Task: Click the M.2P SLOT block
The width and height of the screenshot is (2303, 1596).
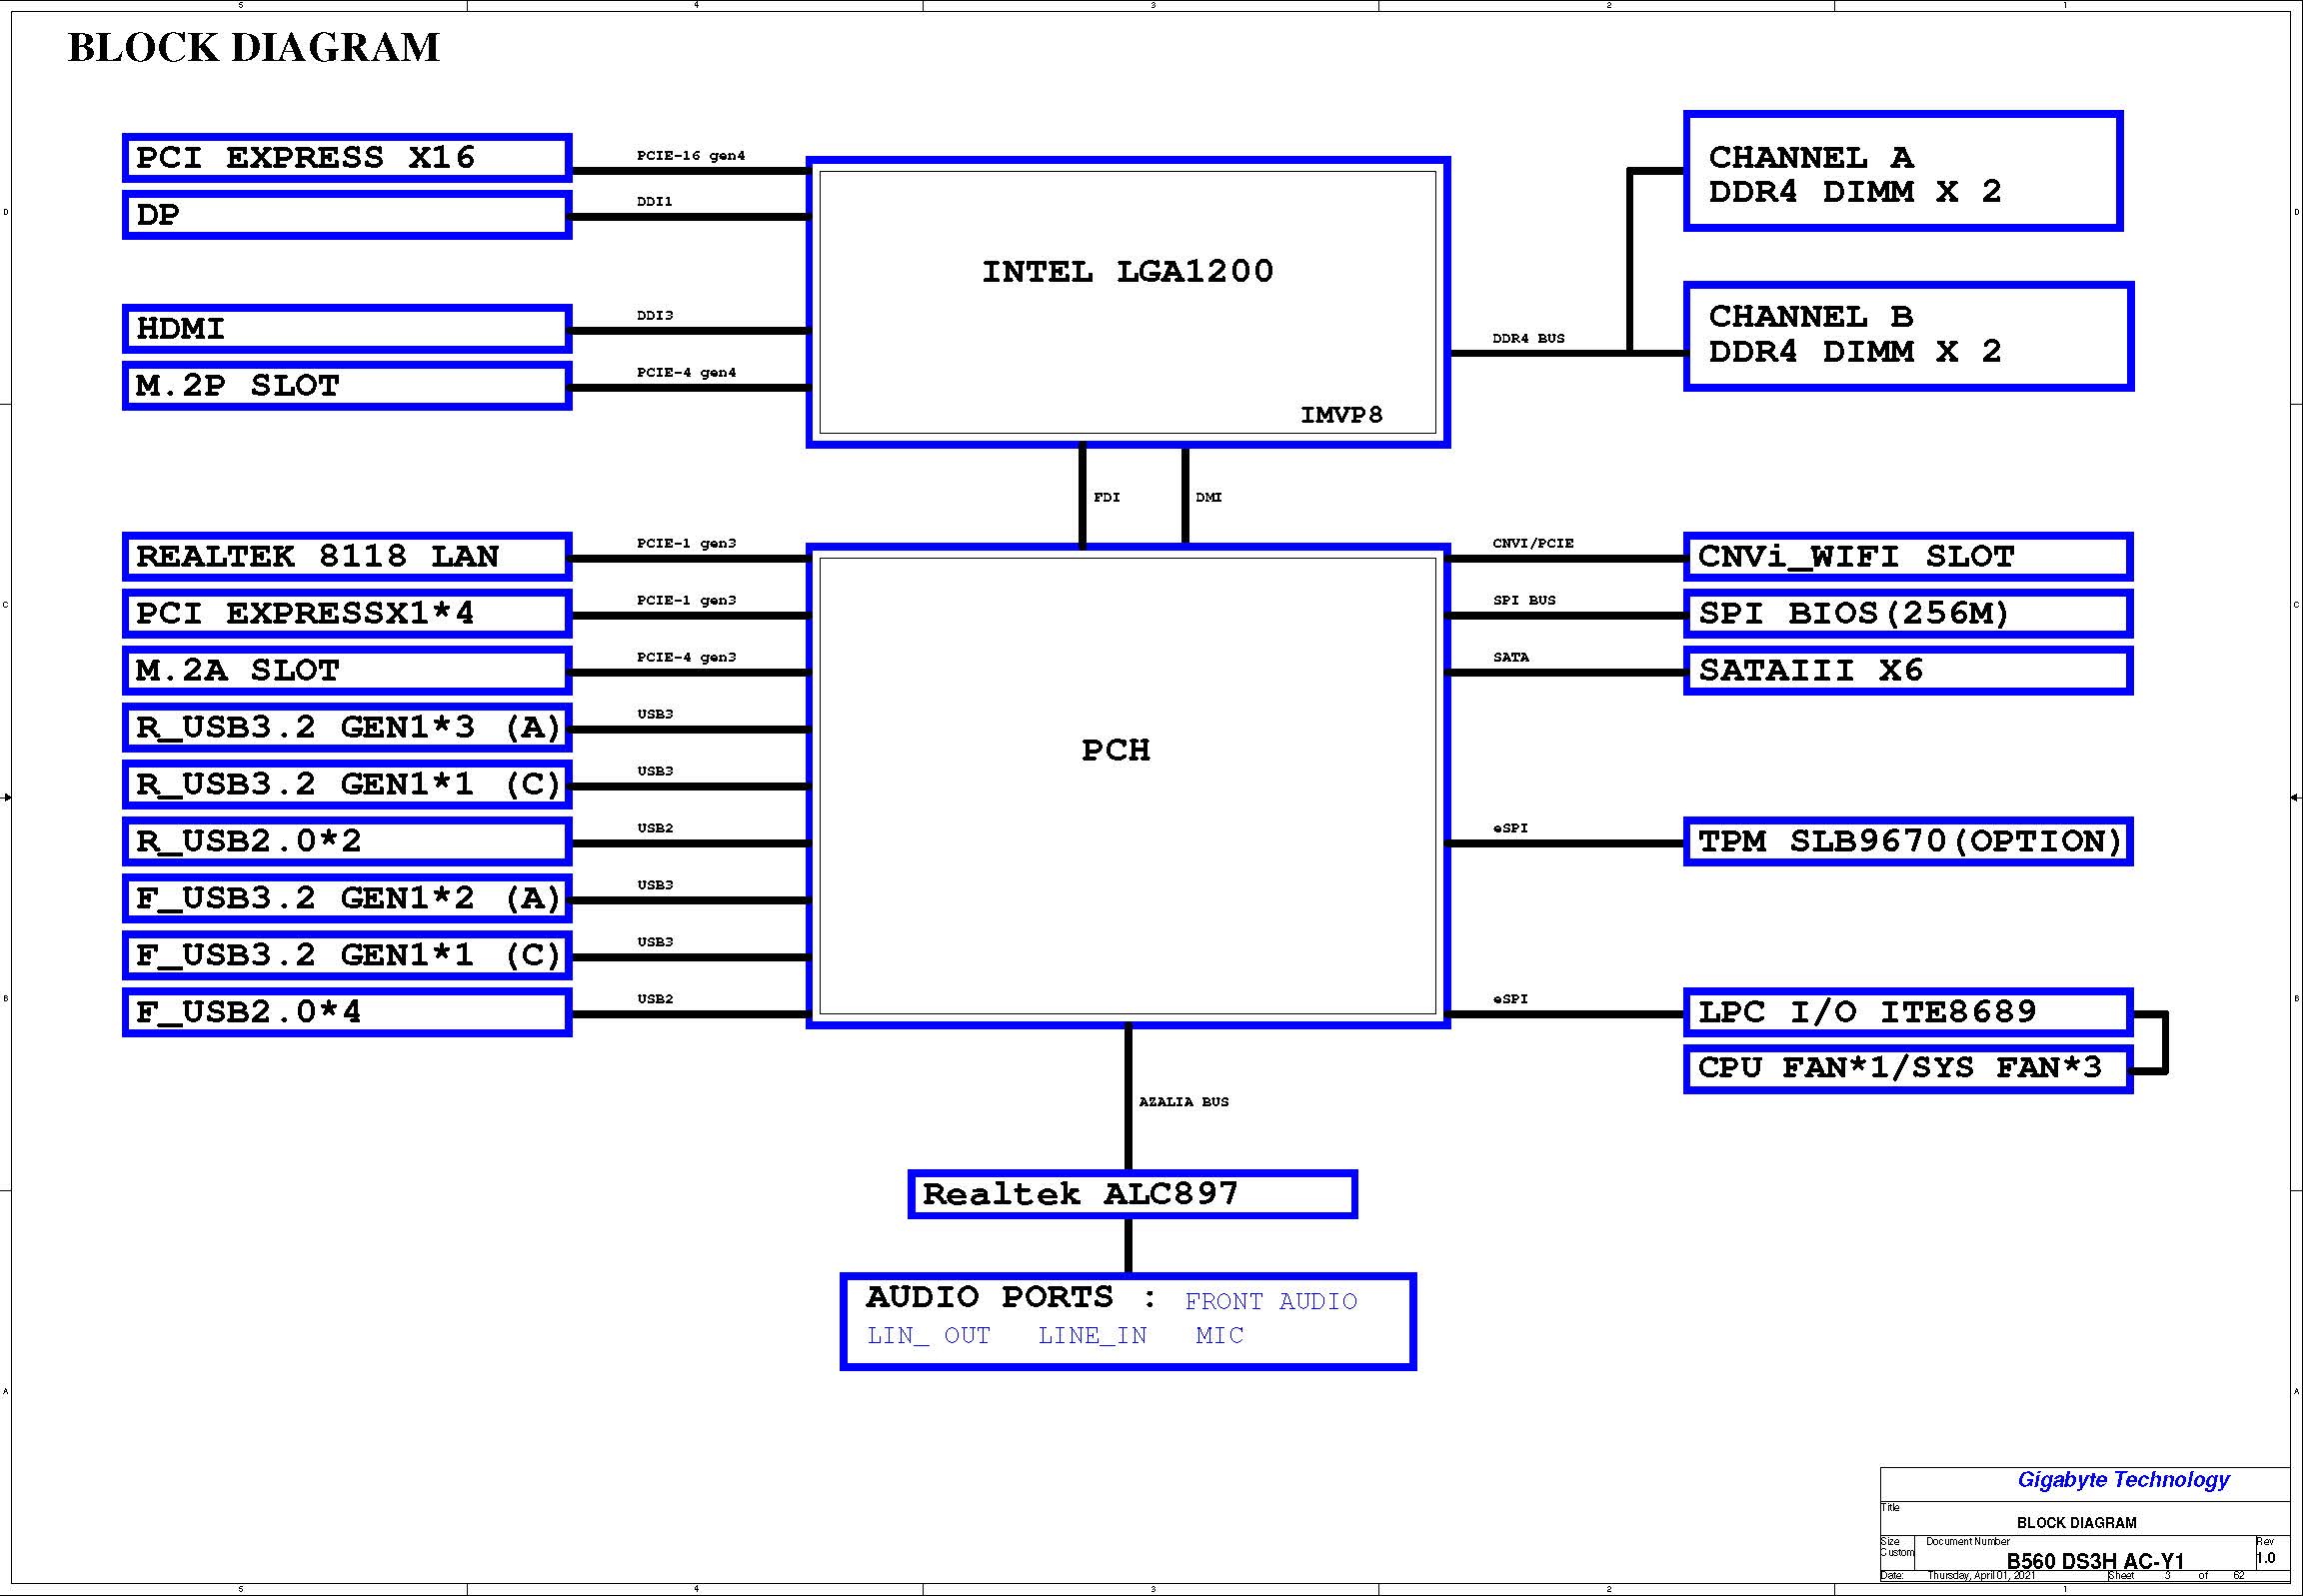Action: coord(347,386)
